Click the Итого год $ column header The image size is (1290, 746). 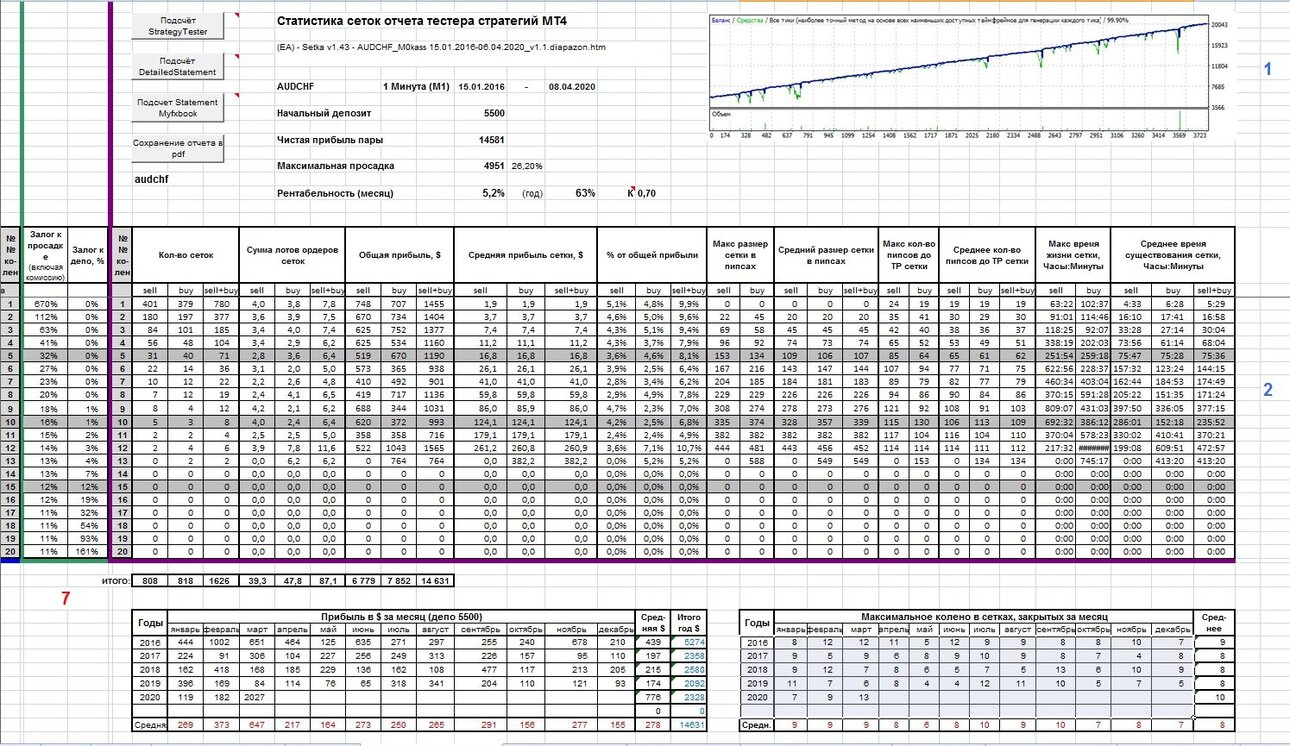[689, 623]
